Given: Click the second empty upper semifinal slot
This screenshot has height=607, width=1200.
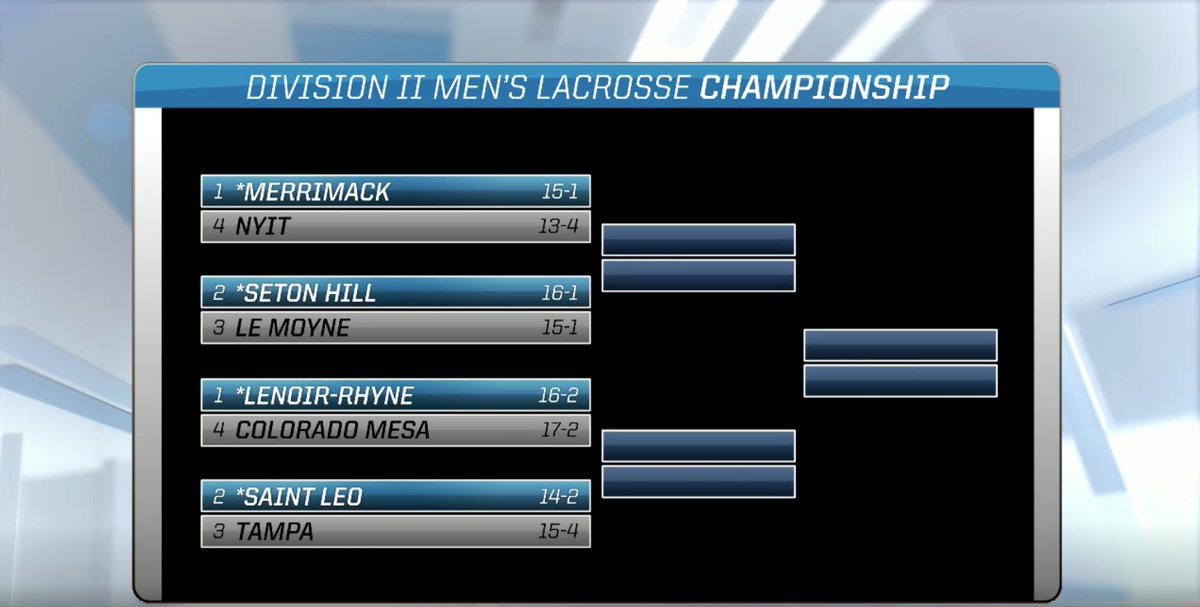Looking at the screenshot, I should [x=698, y=275].
